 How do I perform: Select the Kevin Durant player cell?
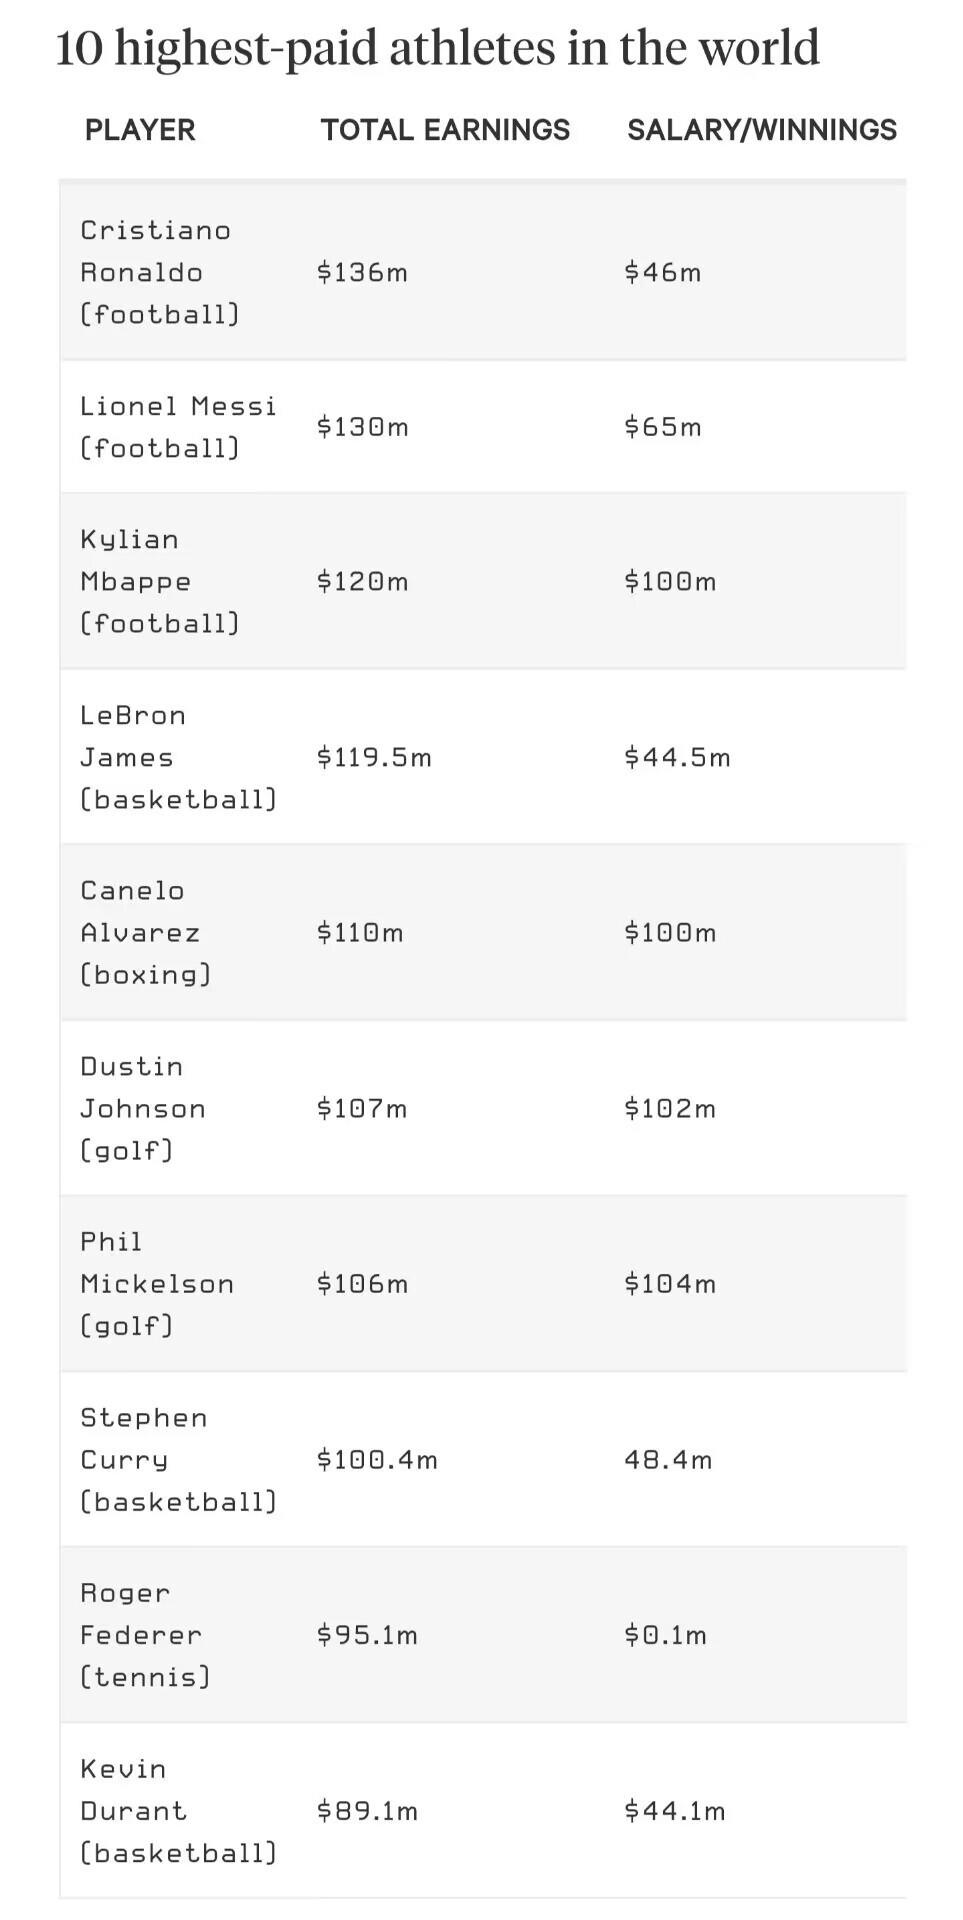[x=177, y=1811]
